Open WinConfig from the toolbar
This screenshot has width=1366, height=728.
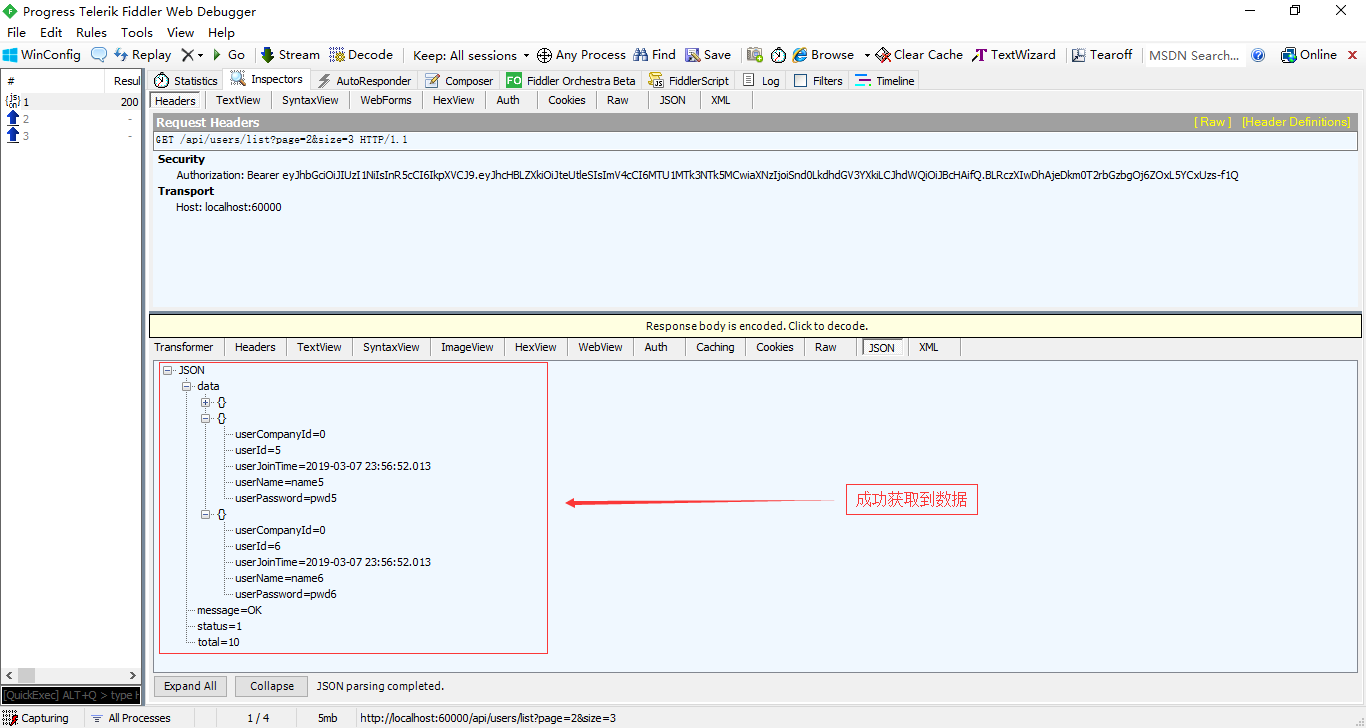(x=42, y=55)
